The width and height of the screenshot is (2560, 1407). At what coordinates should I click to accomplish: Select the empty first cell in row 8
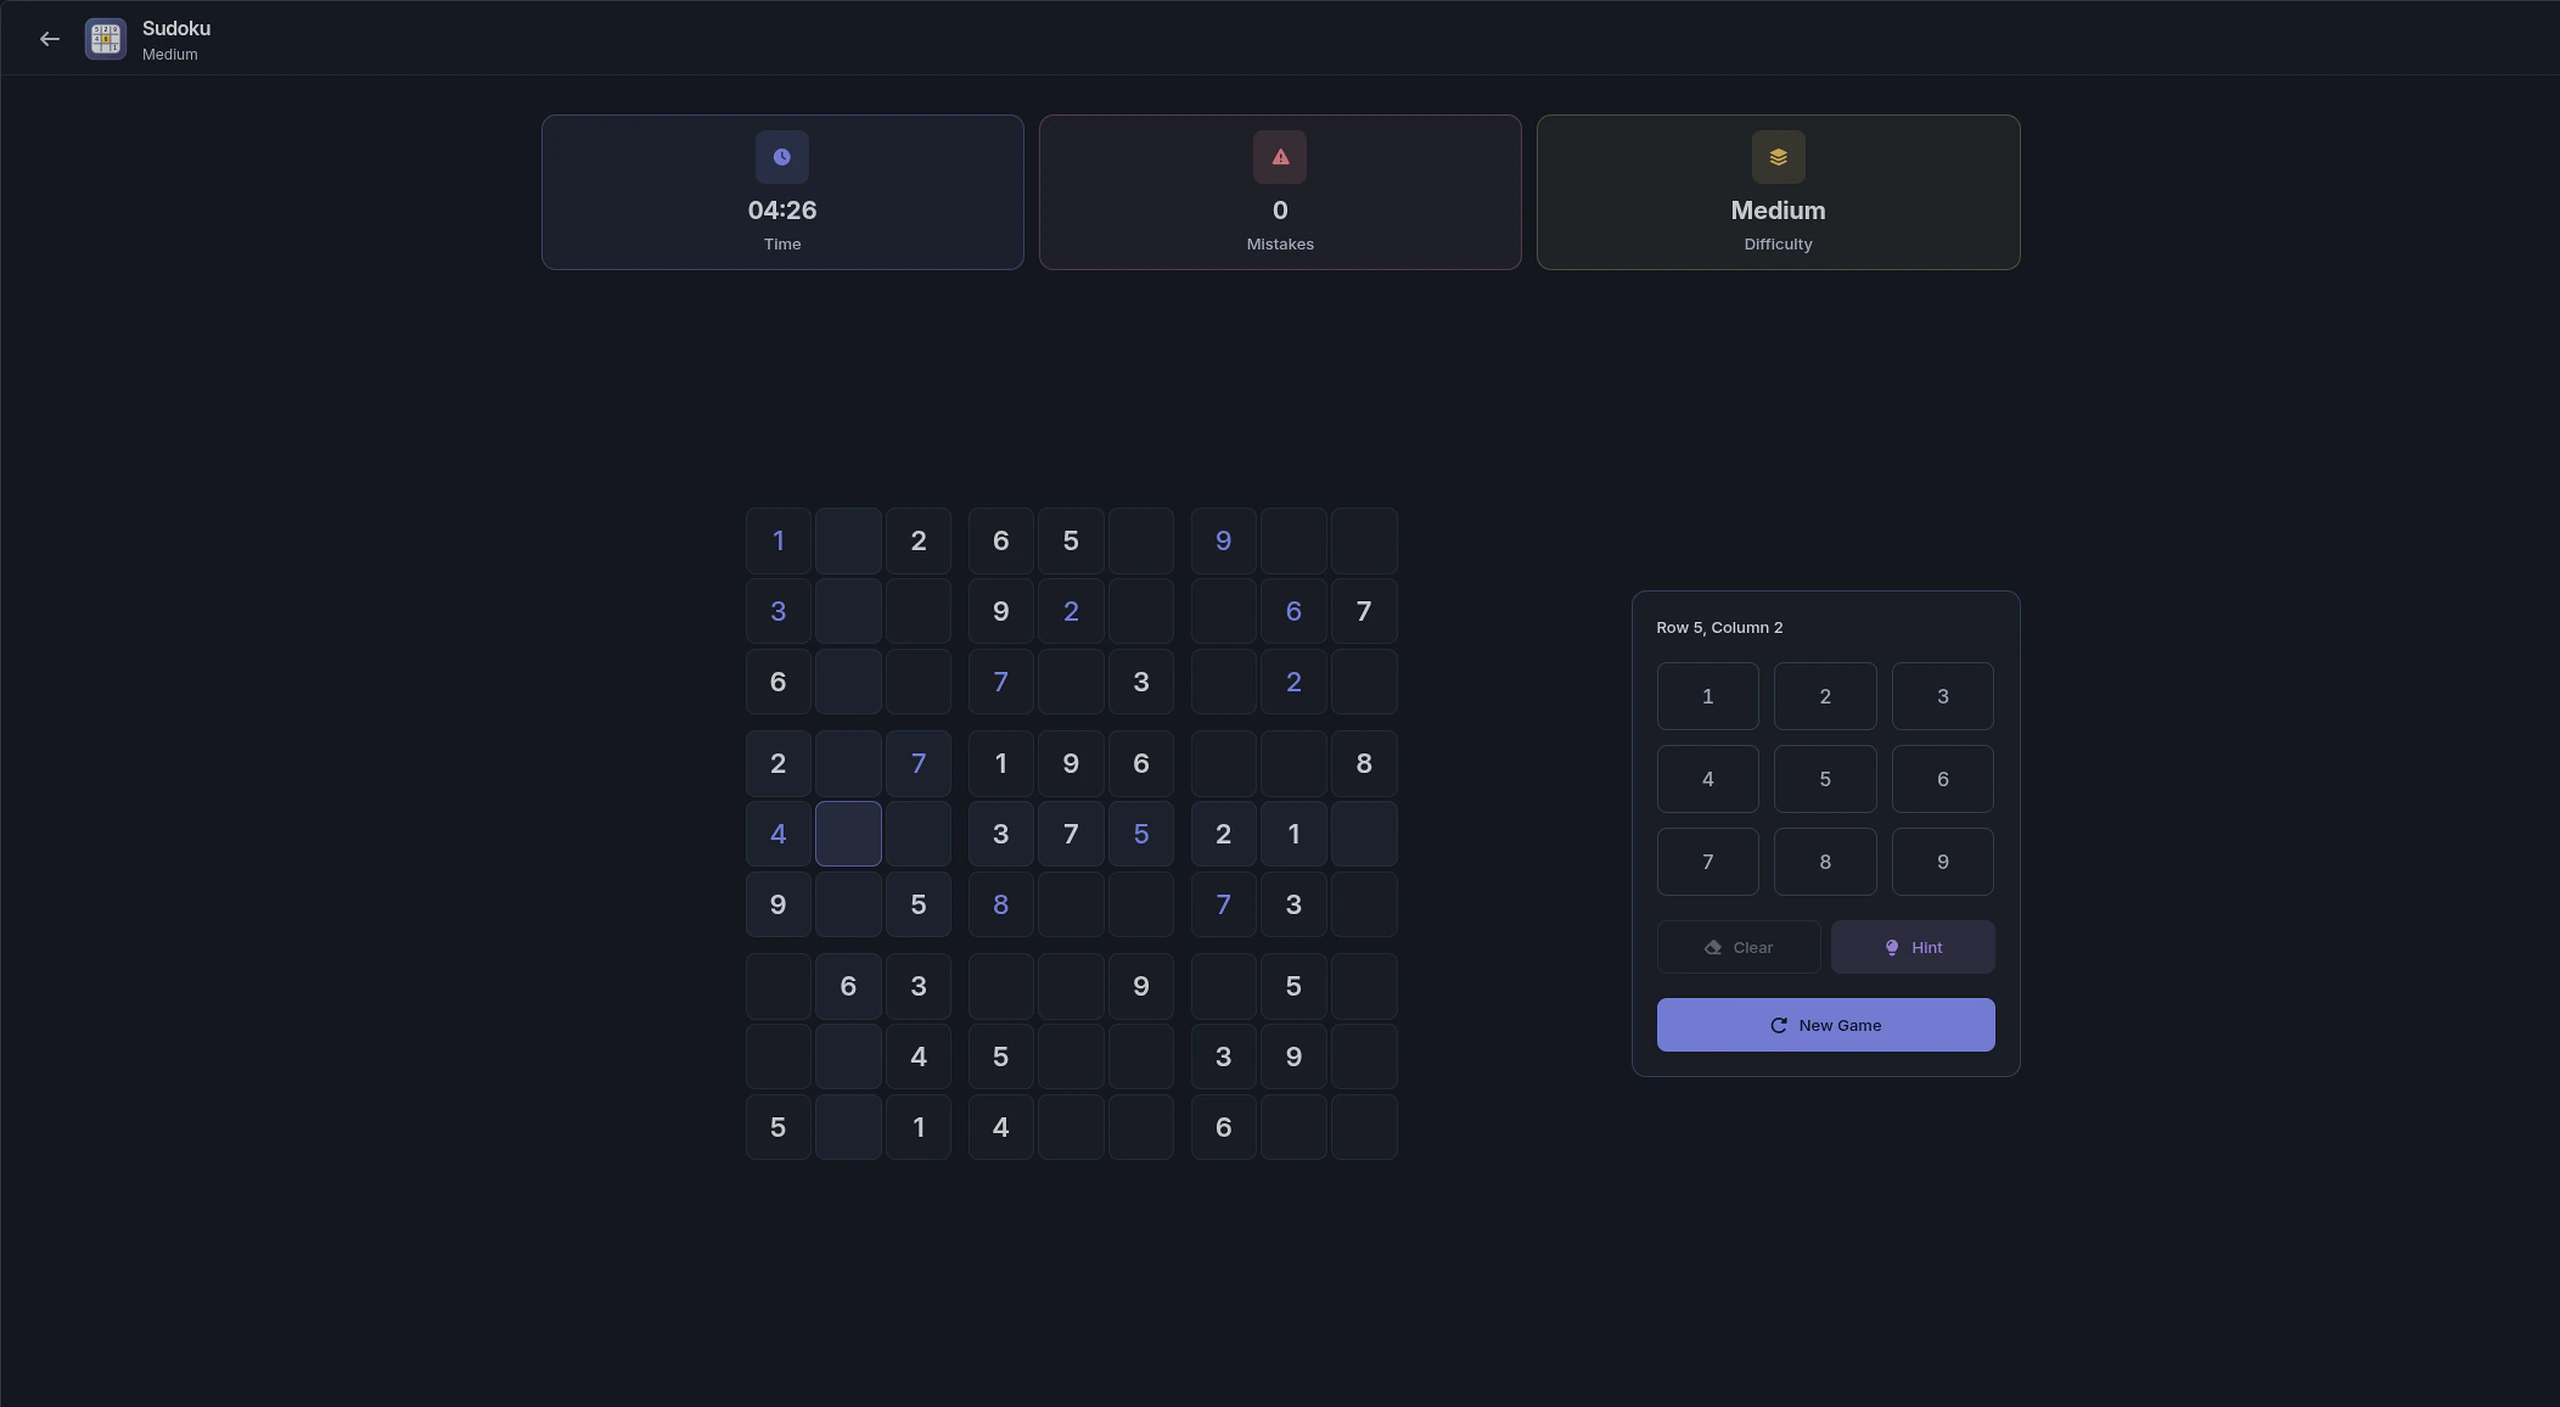pyautogui.click(x=778, y=1057)
